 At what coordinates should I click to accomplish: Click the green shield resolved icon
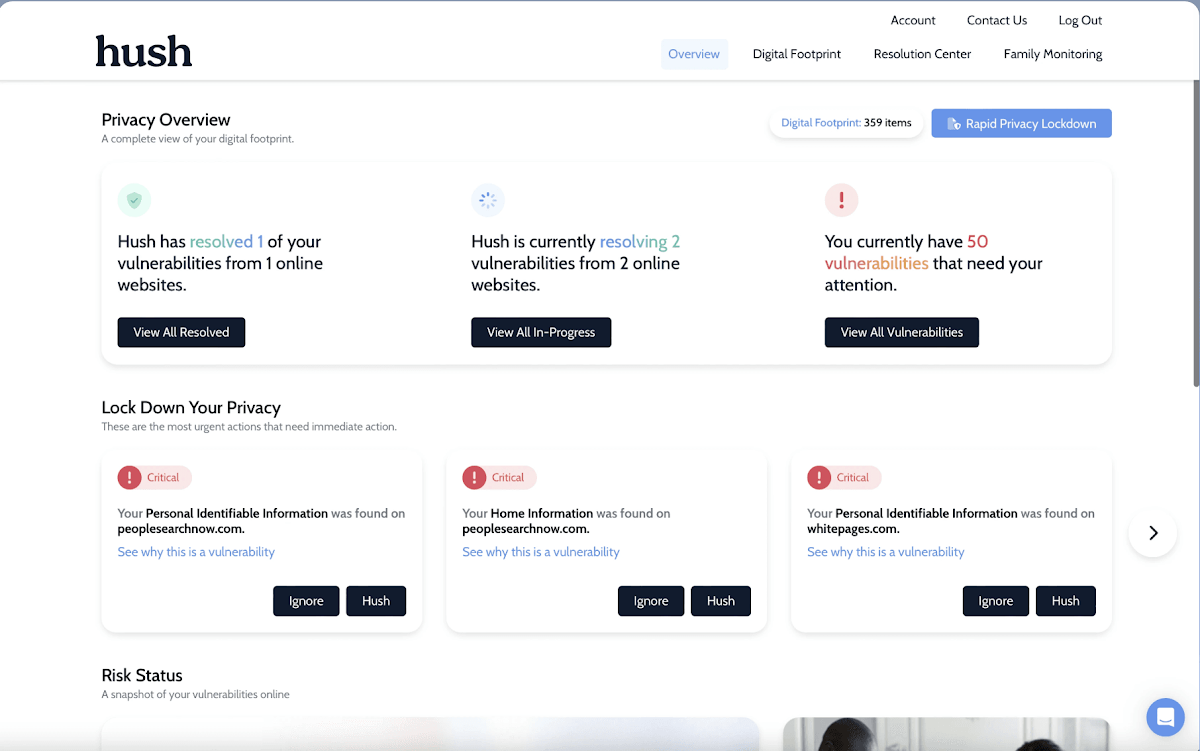tap(134, 200)
